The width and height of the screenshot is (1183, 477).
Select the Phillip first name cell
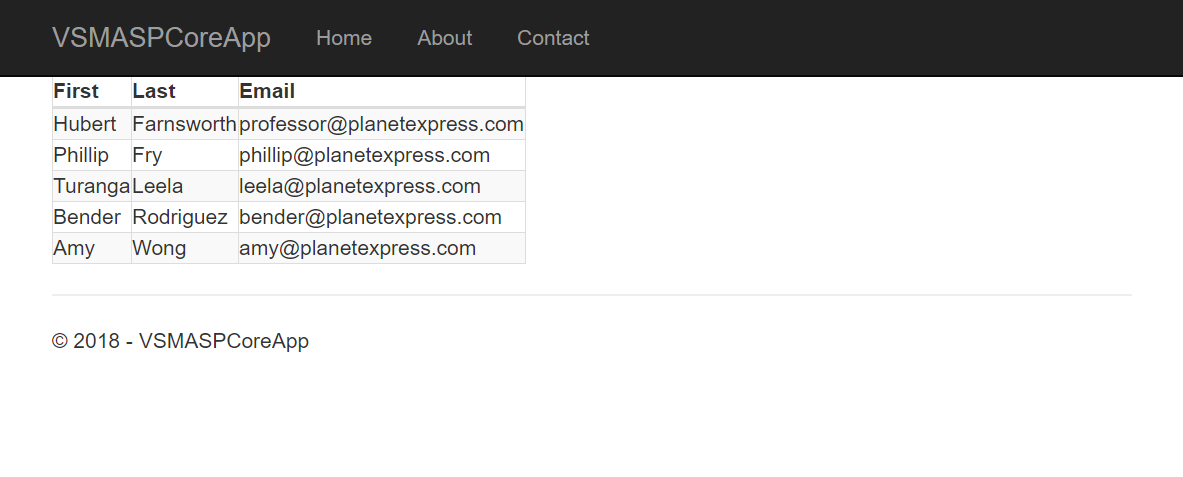pos(81,156)
